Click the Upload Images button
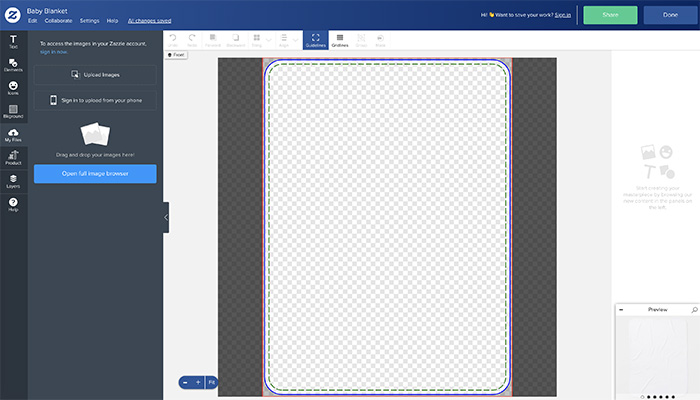700x400 pixels. 95,74
